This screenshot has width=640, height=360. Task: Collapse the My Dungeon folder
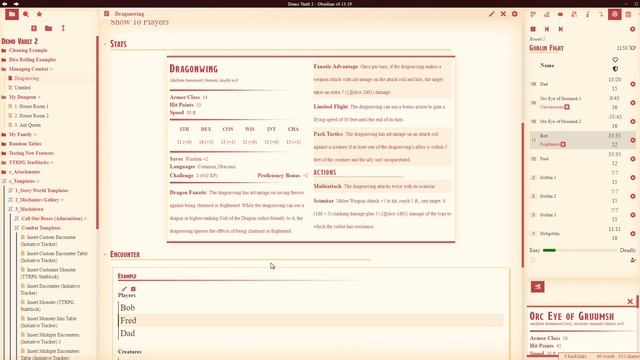(x=21, y=97)
